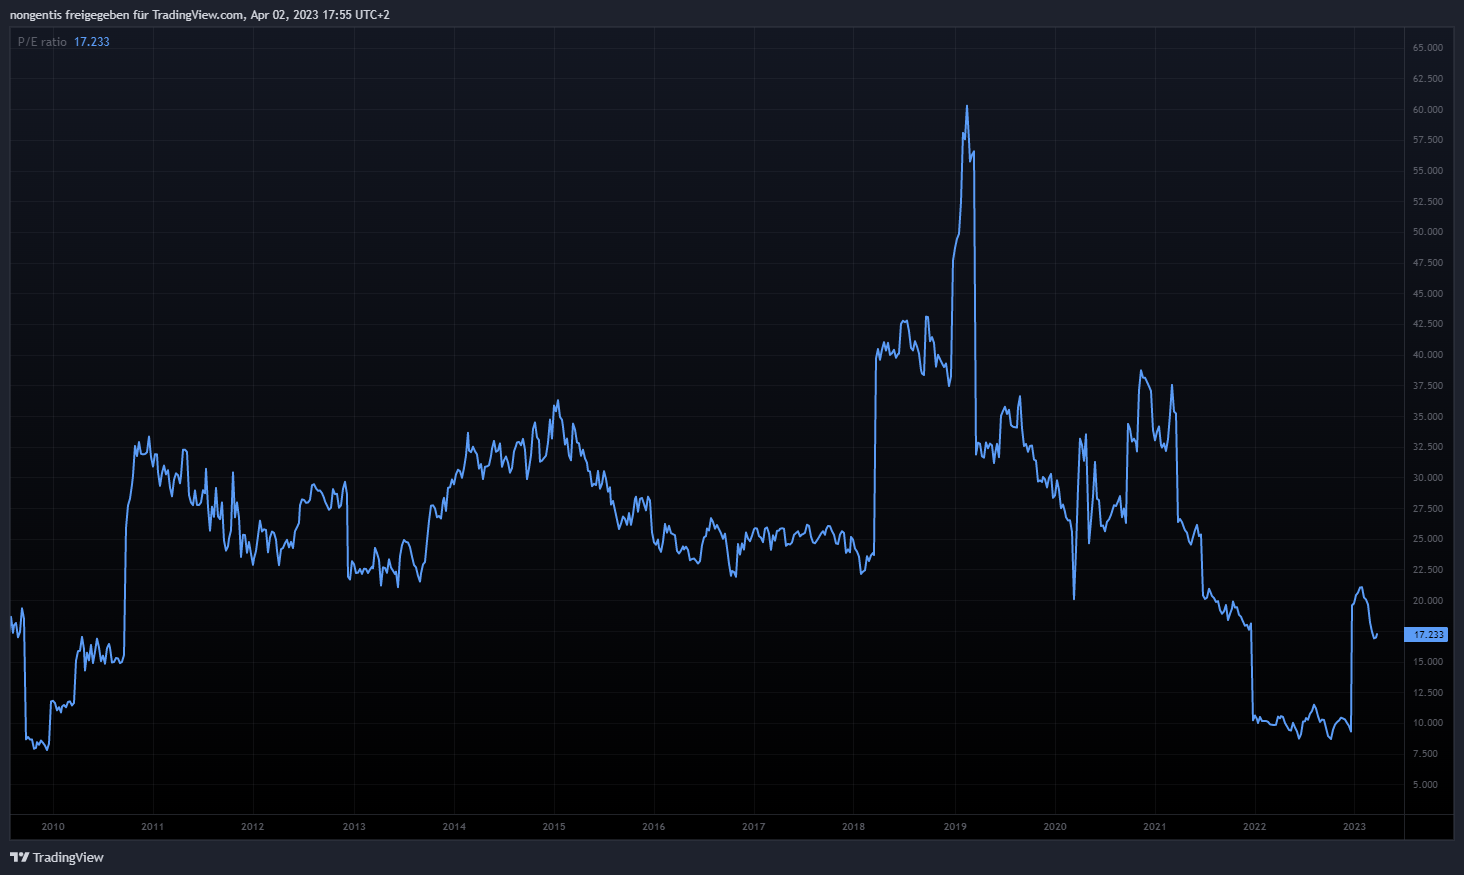Select the 2014 label on the time axis
This screenshot has width=1464, height=875.
(x=454, y=826)
